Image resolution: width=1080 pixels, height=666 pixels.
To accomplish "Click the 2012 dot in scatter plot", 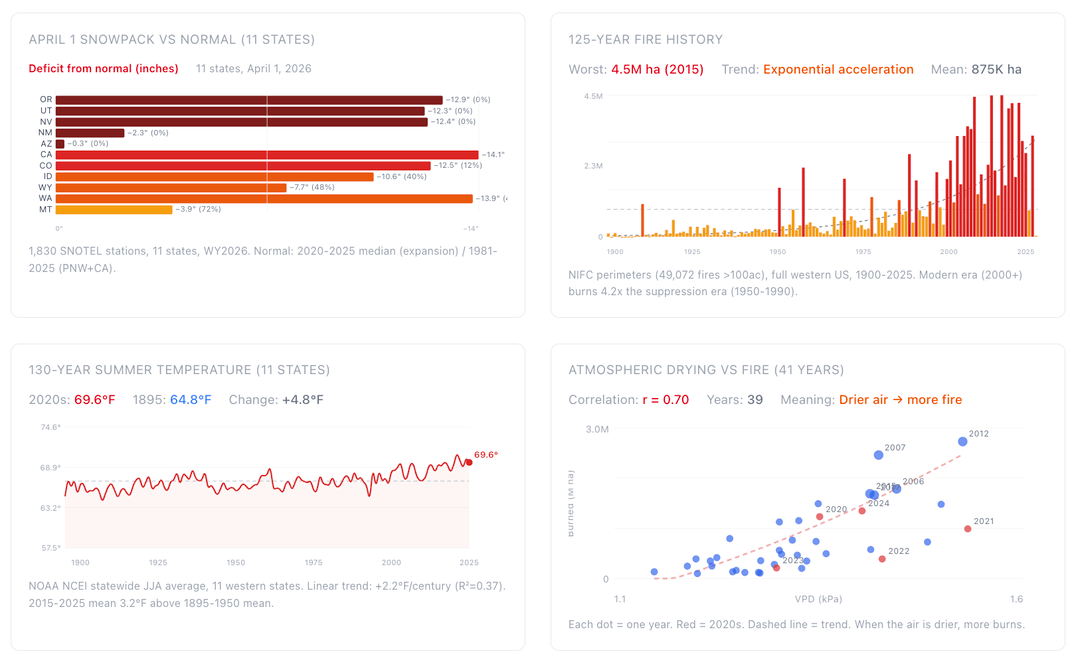I will click(x=962, y=441).
